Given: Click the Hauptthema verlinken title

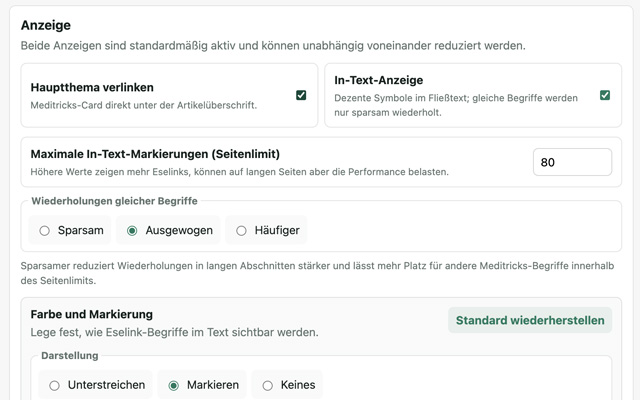Looking at the screenshot, I should click(92, 87).
